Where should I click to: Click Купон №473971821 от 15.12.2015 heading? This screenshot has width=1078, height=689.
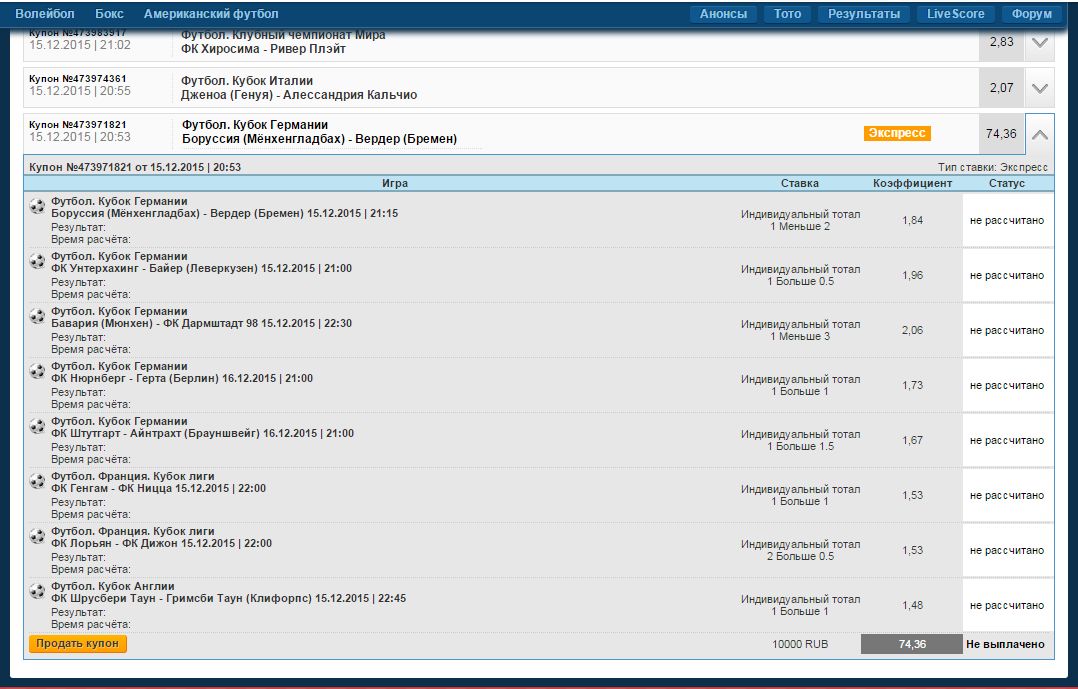coord(135,167)
